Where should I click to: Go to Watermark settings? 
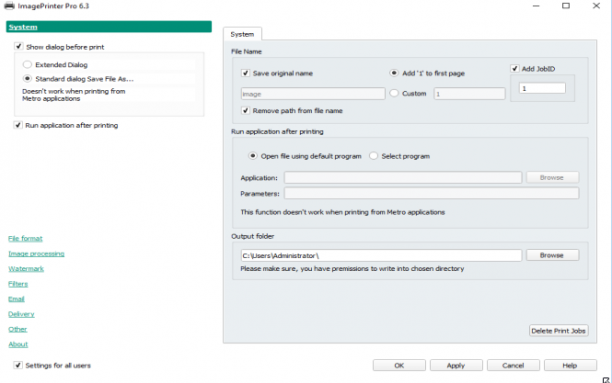(x=26, y=269)
